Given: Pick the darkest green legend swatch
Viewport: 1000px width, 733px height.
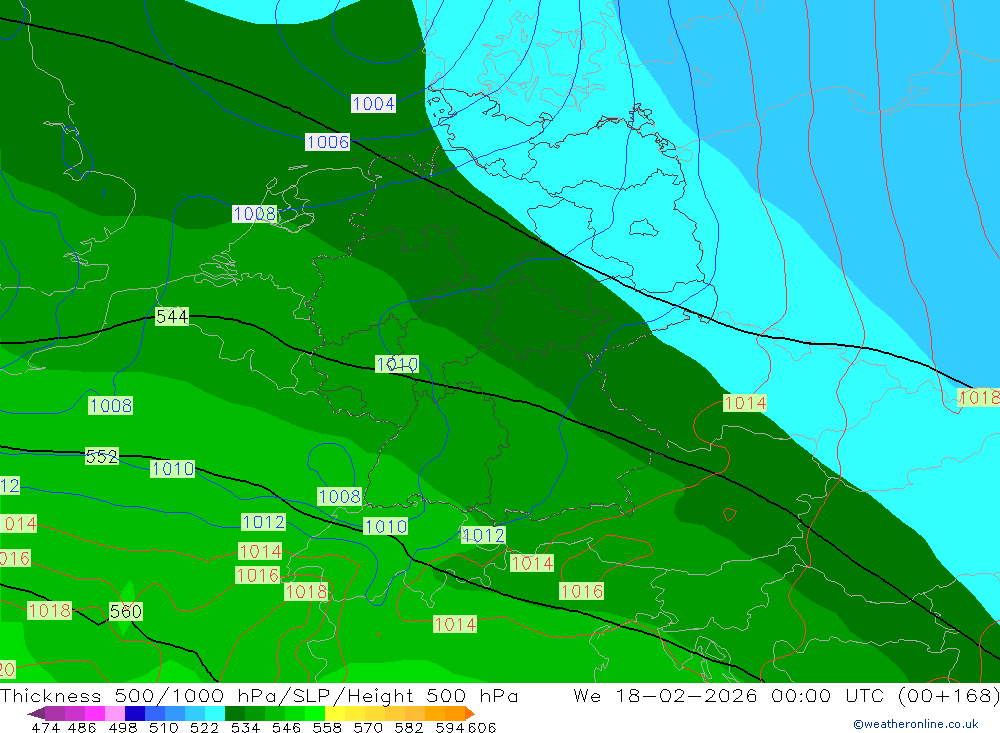Looking at the screenshot, I should tap(235, 713).
